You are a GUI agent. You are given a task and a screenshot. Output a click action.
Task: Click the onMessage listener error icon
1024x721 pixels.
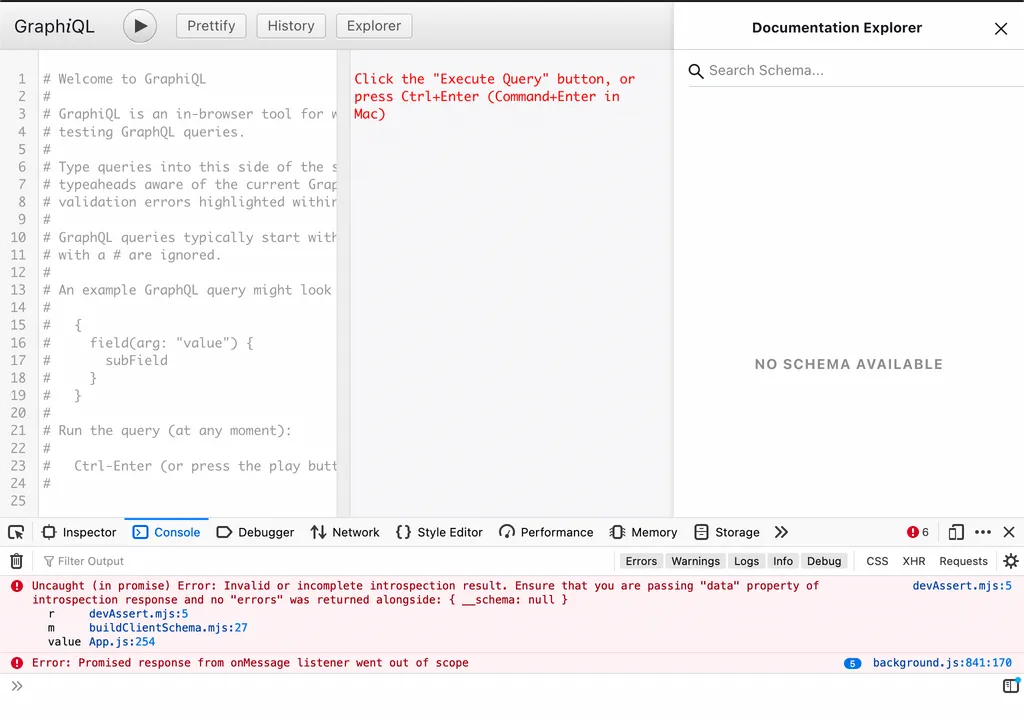[17, 663]
